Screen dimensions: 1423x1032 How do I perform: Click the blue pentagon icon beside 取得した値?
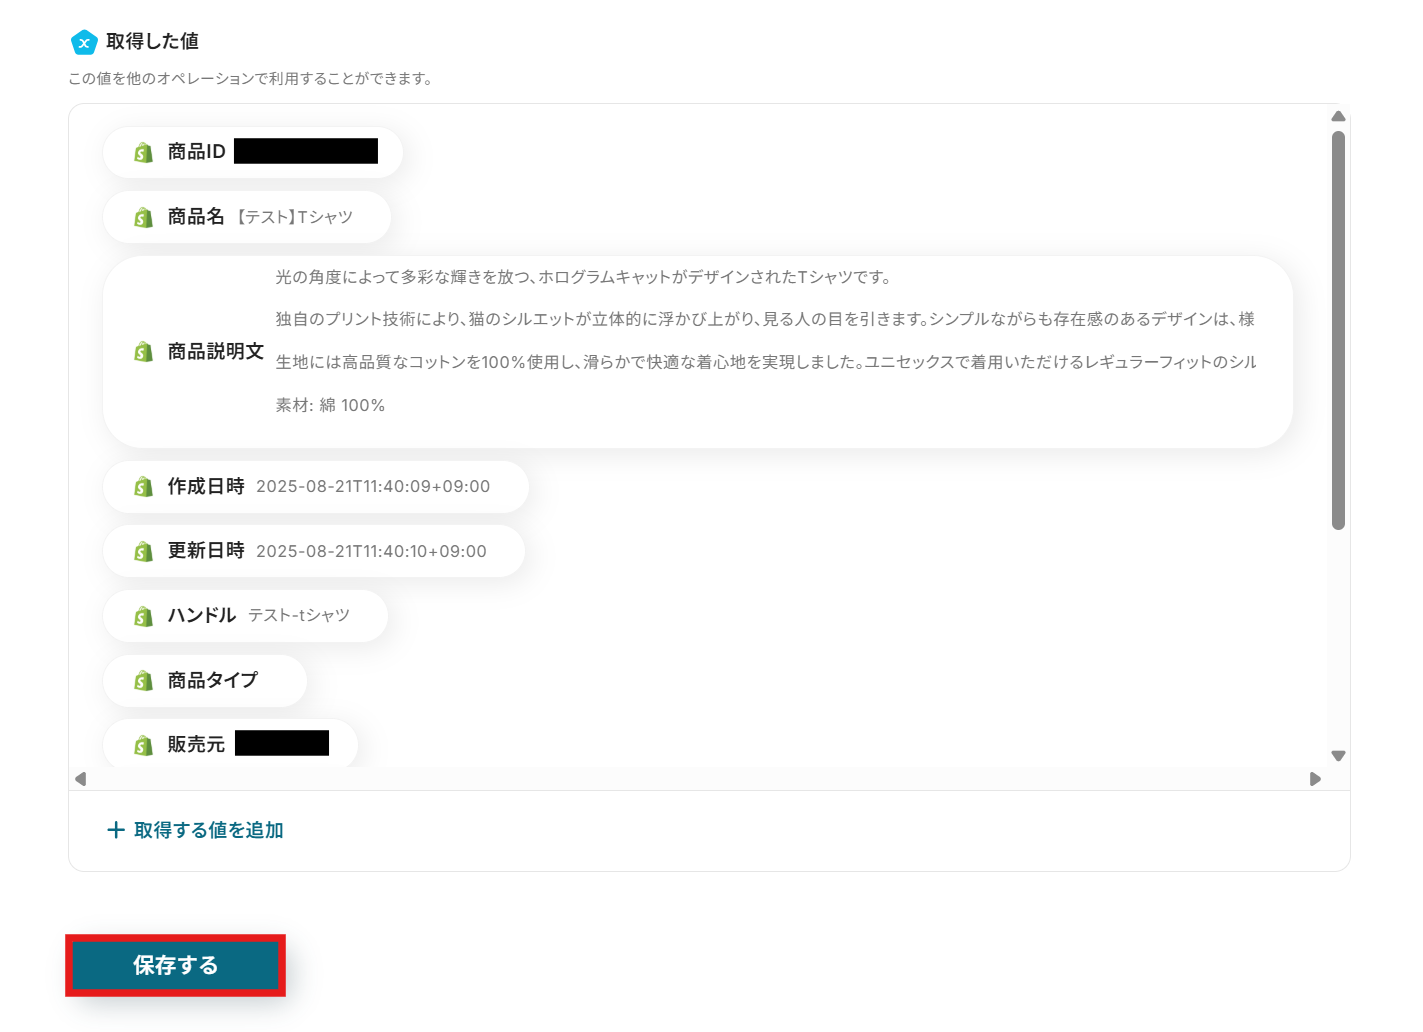(x=84, y=42)
